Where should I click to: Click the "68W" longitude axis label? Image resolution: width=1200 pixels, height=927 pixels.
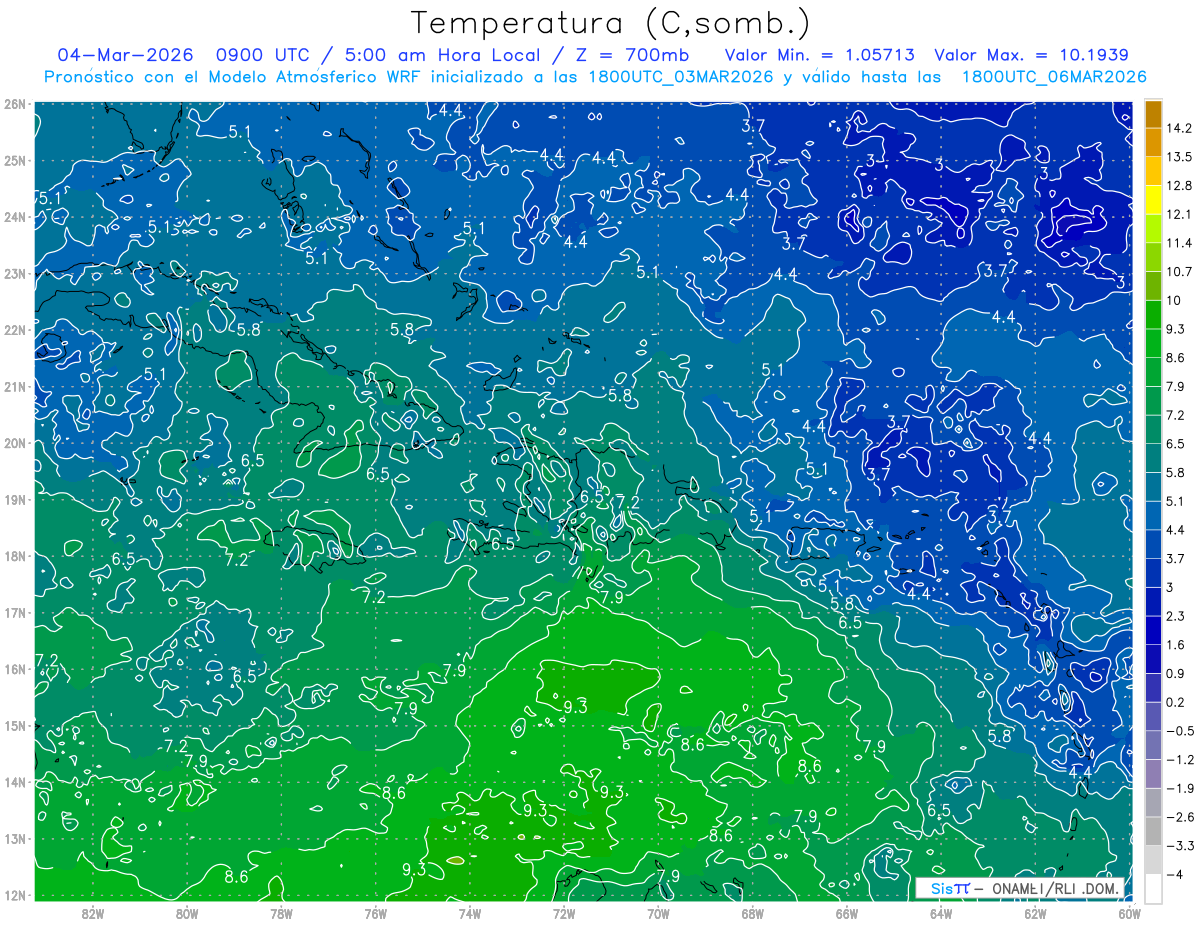pos(752,913)
